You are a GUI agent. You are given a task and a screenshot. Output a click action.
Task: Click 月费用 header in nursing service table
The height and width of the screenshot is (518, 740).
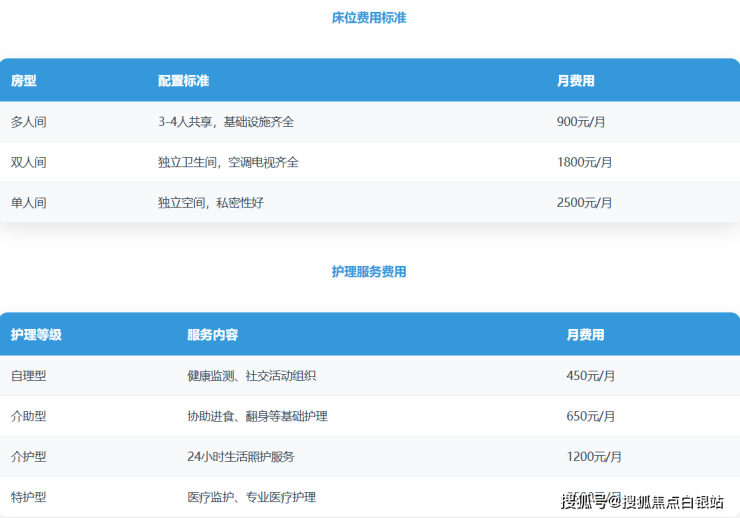coord(585,335)
